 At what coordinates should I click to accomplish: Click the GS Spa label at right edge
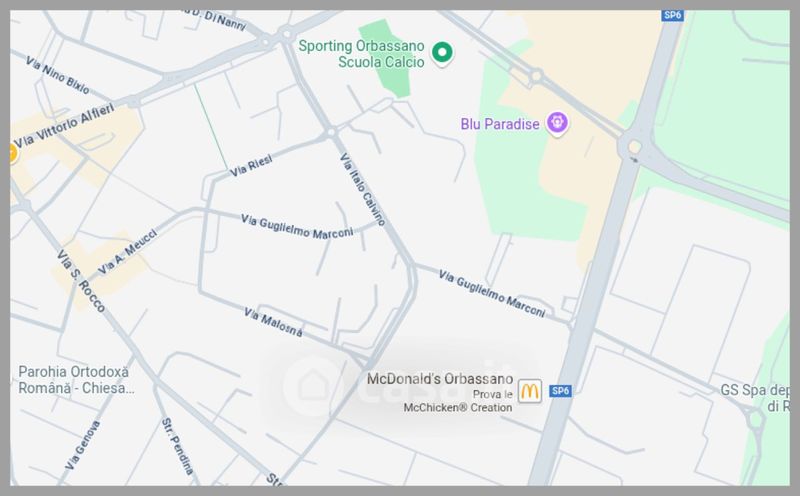pyautogui.click(x=755, y=398)
